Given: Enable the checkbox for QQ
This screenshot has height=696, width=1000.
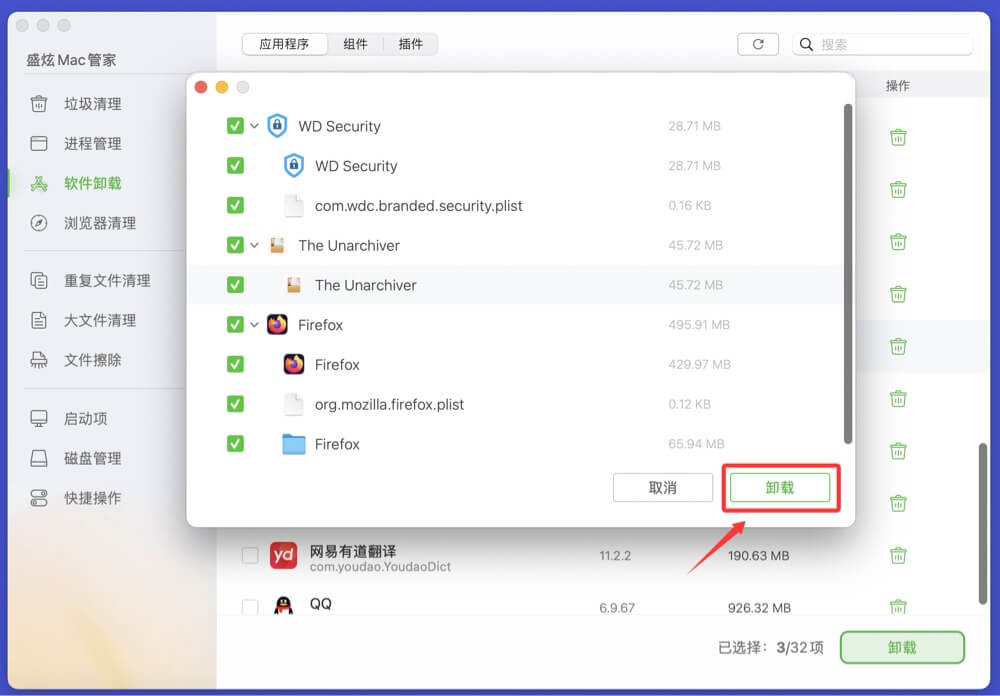Looking at the screenshot, I should 250,604.
